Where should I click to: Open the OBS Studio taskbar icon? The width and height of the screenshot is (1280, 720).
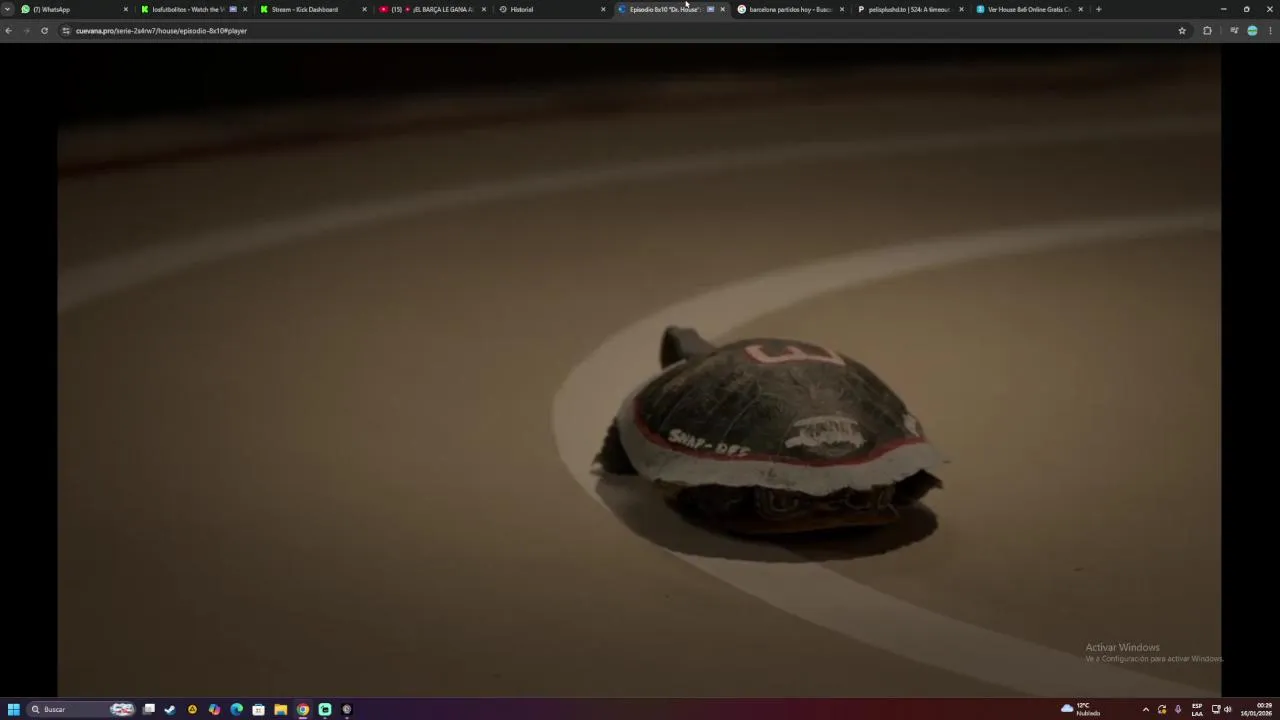pos(347,709)
